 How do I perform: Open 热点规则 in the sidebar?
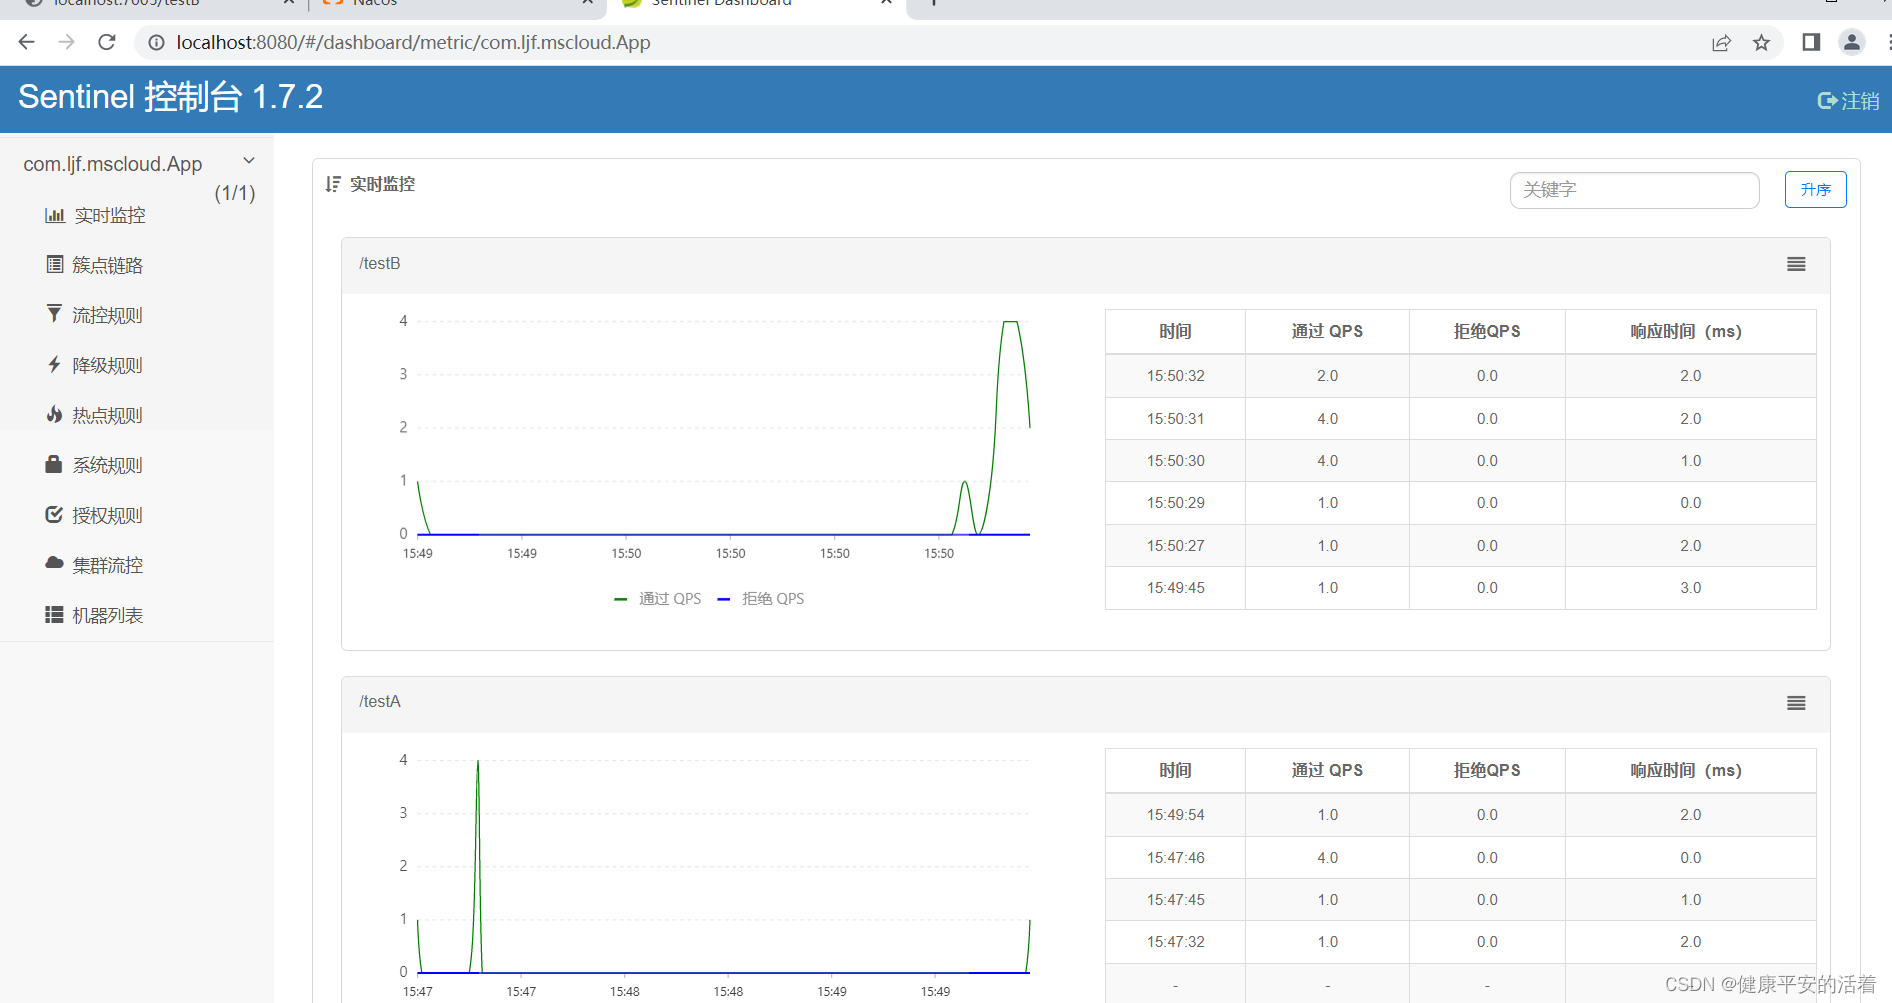(x=107, y=415)
